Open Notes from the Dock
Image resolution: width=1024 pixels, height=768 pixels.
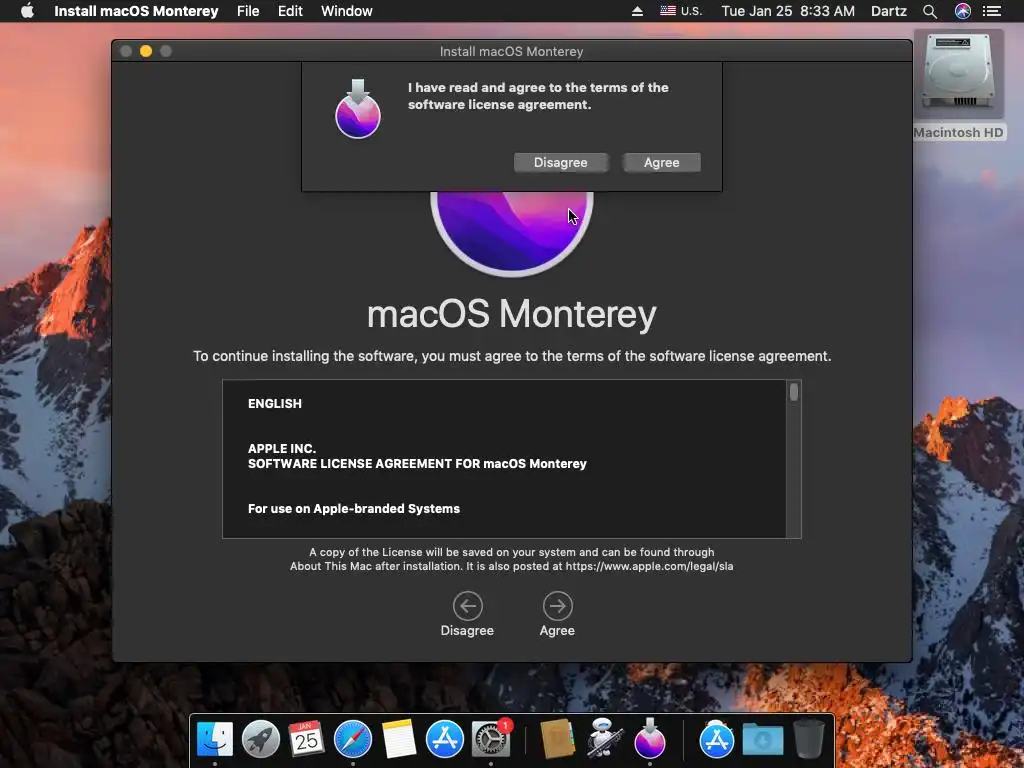398,739
